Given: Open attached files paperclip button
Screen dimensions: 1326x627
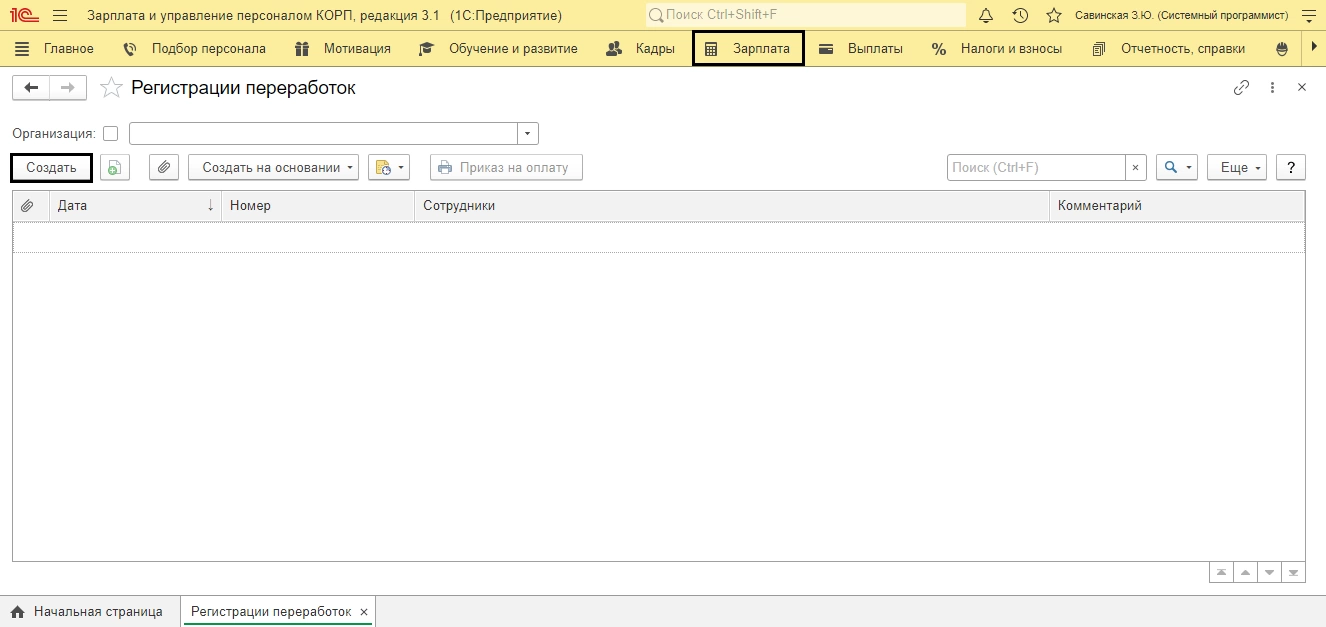Looking at the screenshot, I should [164, 168].
